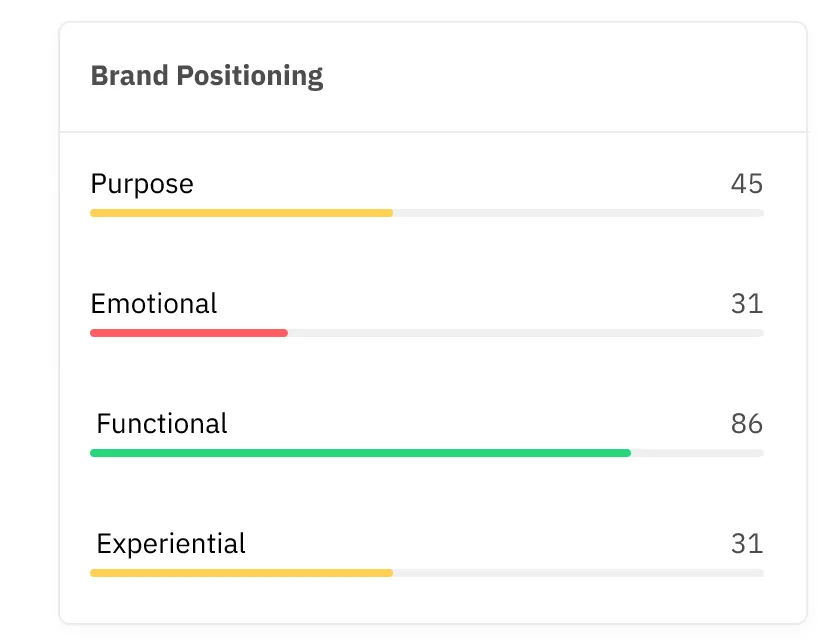Click the unfilled gray part of Emotional bar
The height and width of the screenshot is (640, 822).
pos(526,333)
